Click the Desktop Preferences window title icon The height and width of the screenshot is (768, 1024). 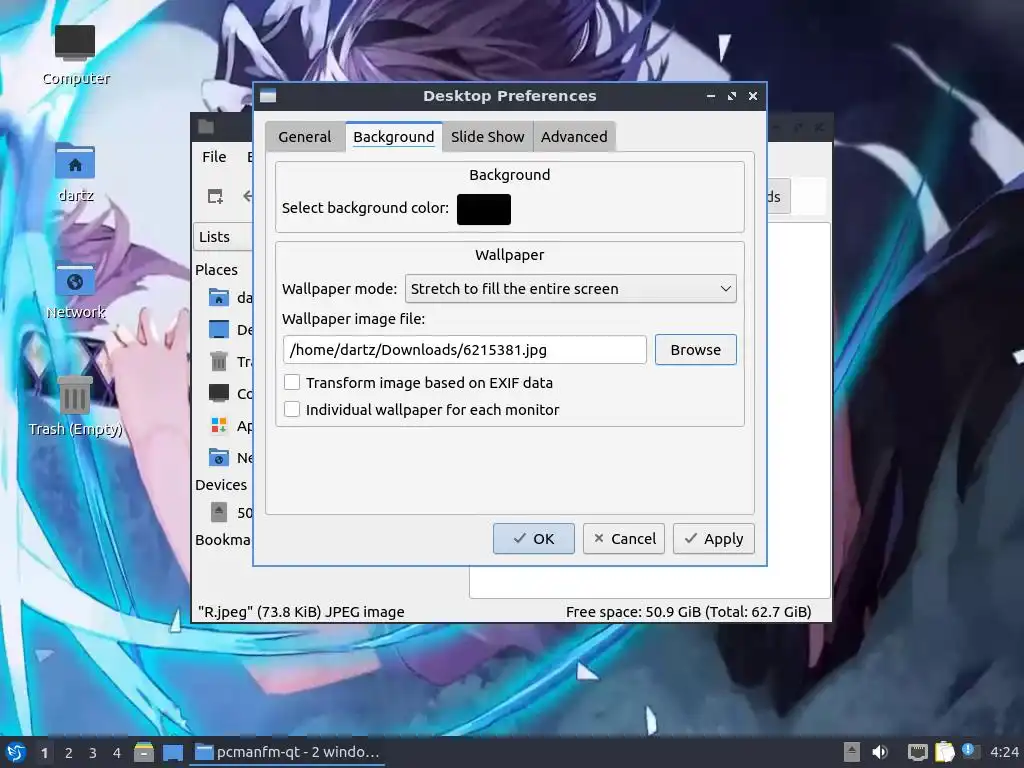(x=268, y=96)
